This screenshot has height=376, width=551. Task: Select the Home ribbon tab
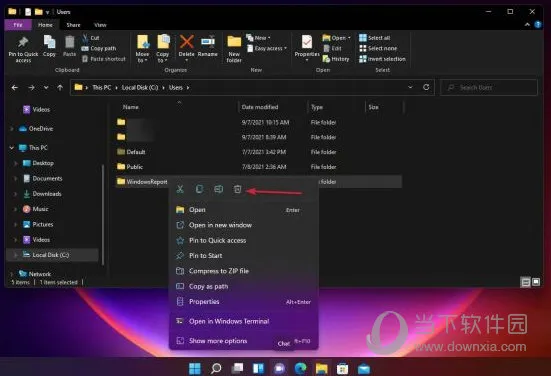click(45, 25)
